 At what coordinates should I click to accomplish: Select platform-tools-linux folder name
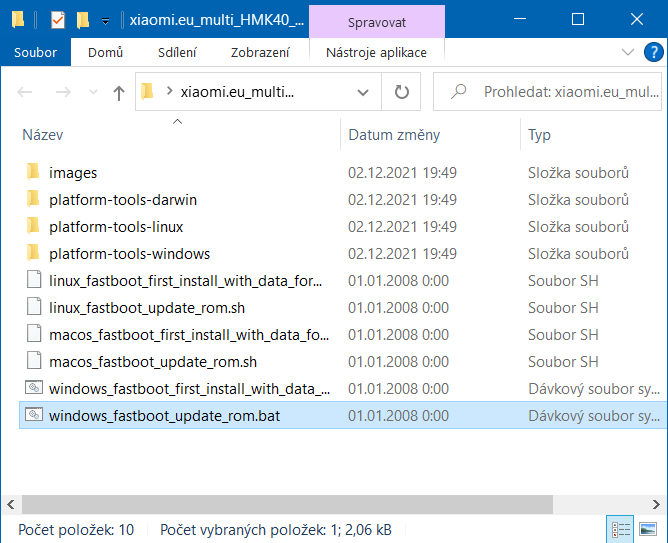(x=116, y=227)
